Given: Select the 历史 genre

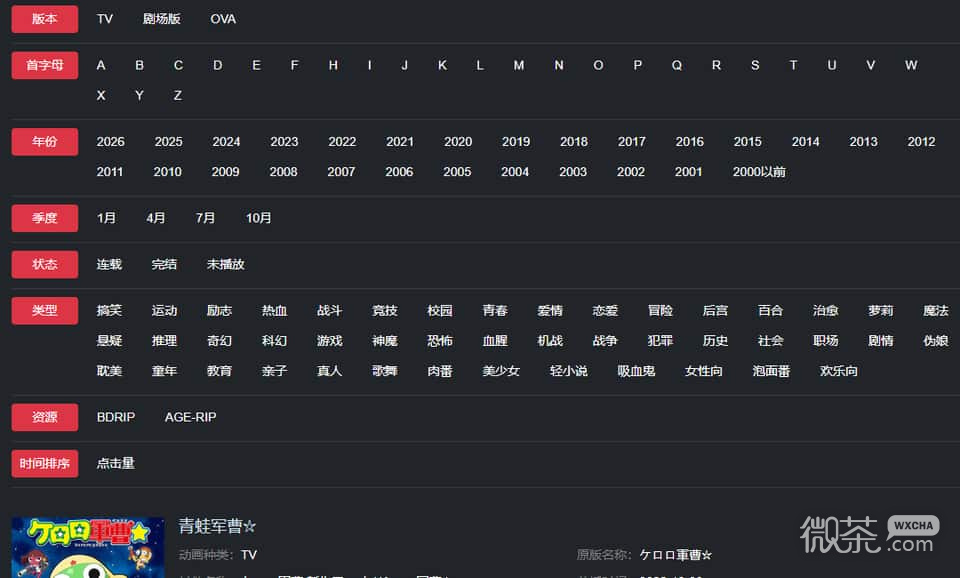Looking at the screenshot, I should (715, 340).
